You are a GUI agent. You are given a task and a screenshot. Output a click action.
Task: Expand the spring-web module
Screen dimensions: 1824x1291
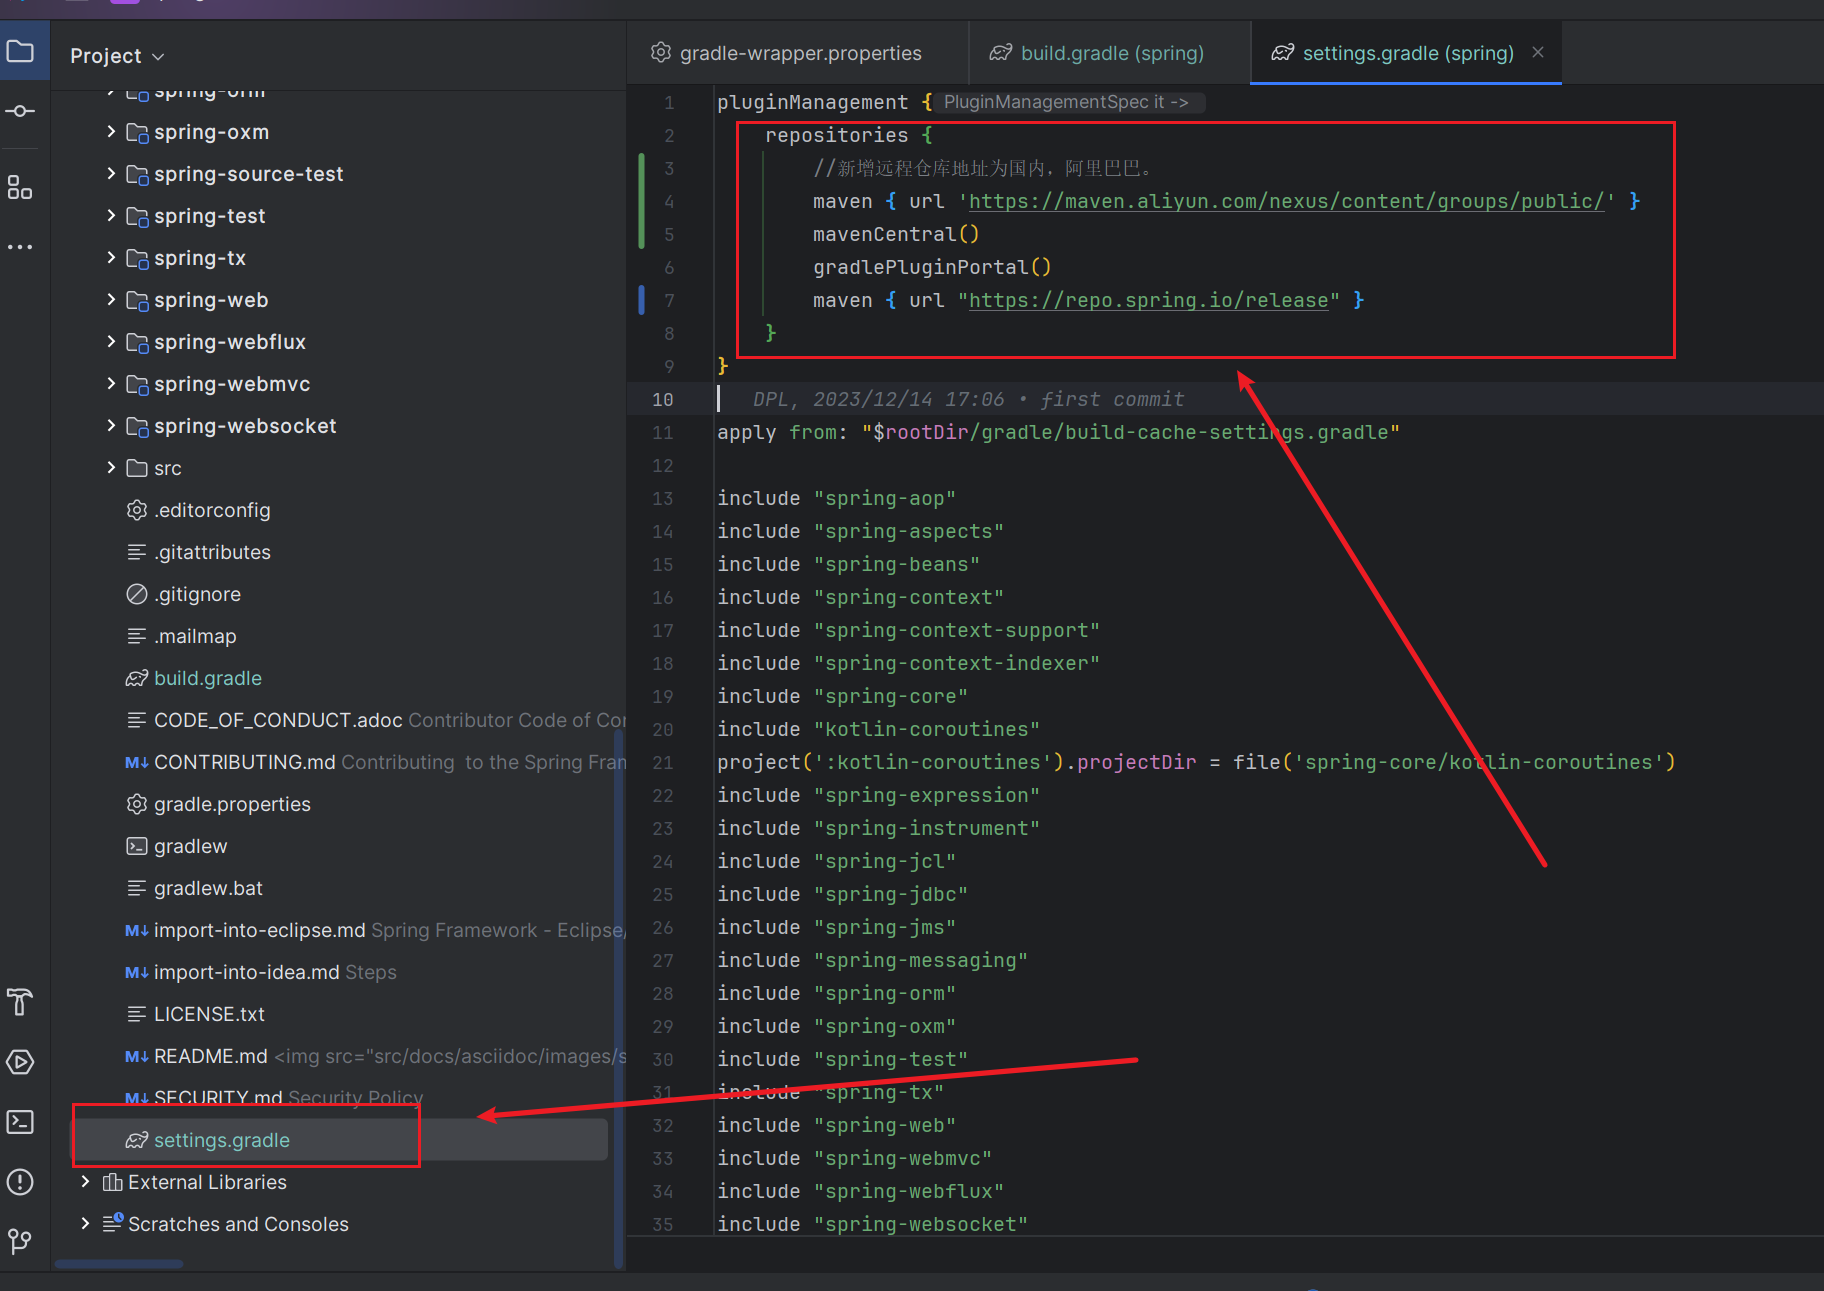[111, 299]
